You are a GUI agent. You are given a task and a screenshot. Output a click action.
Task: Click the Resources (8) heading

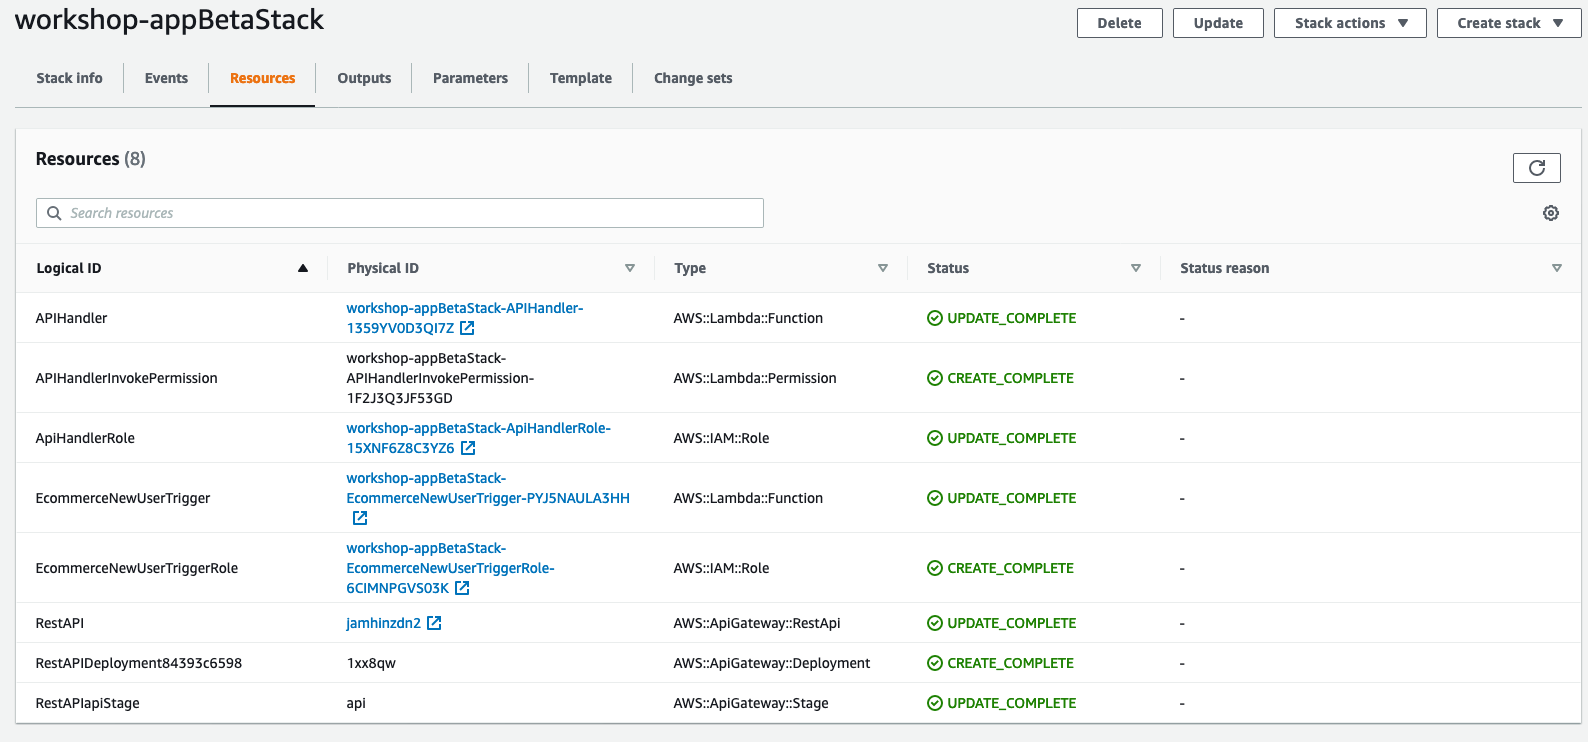[x=90, y=159]
